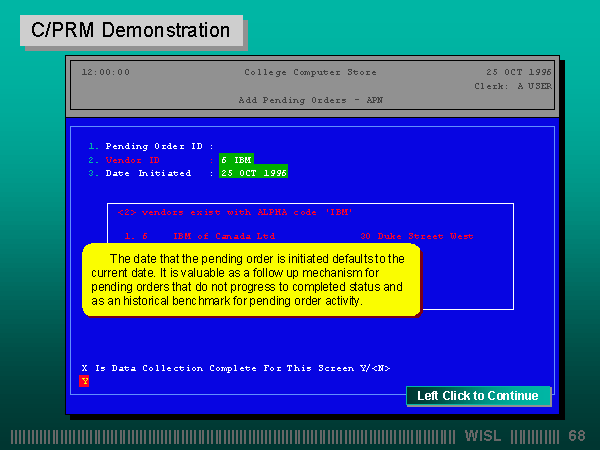The image size is (600, 450).
Task: Select the Date Initiated field value
Action: 254,173
